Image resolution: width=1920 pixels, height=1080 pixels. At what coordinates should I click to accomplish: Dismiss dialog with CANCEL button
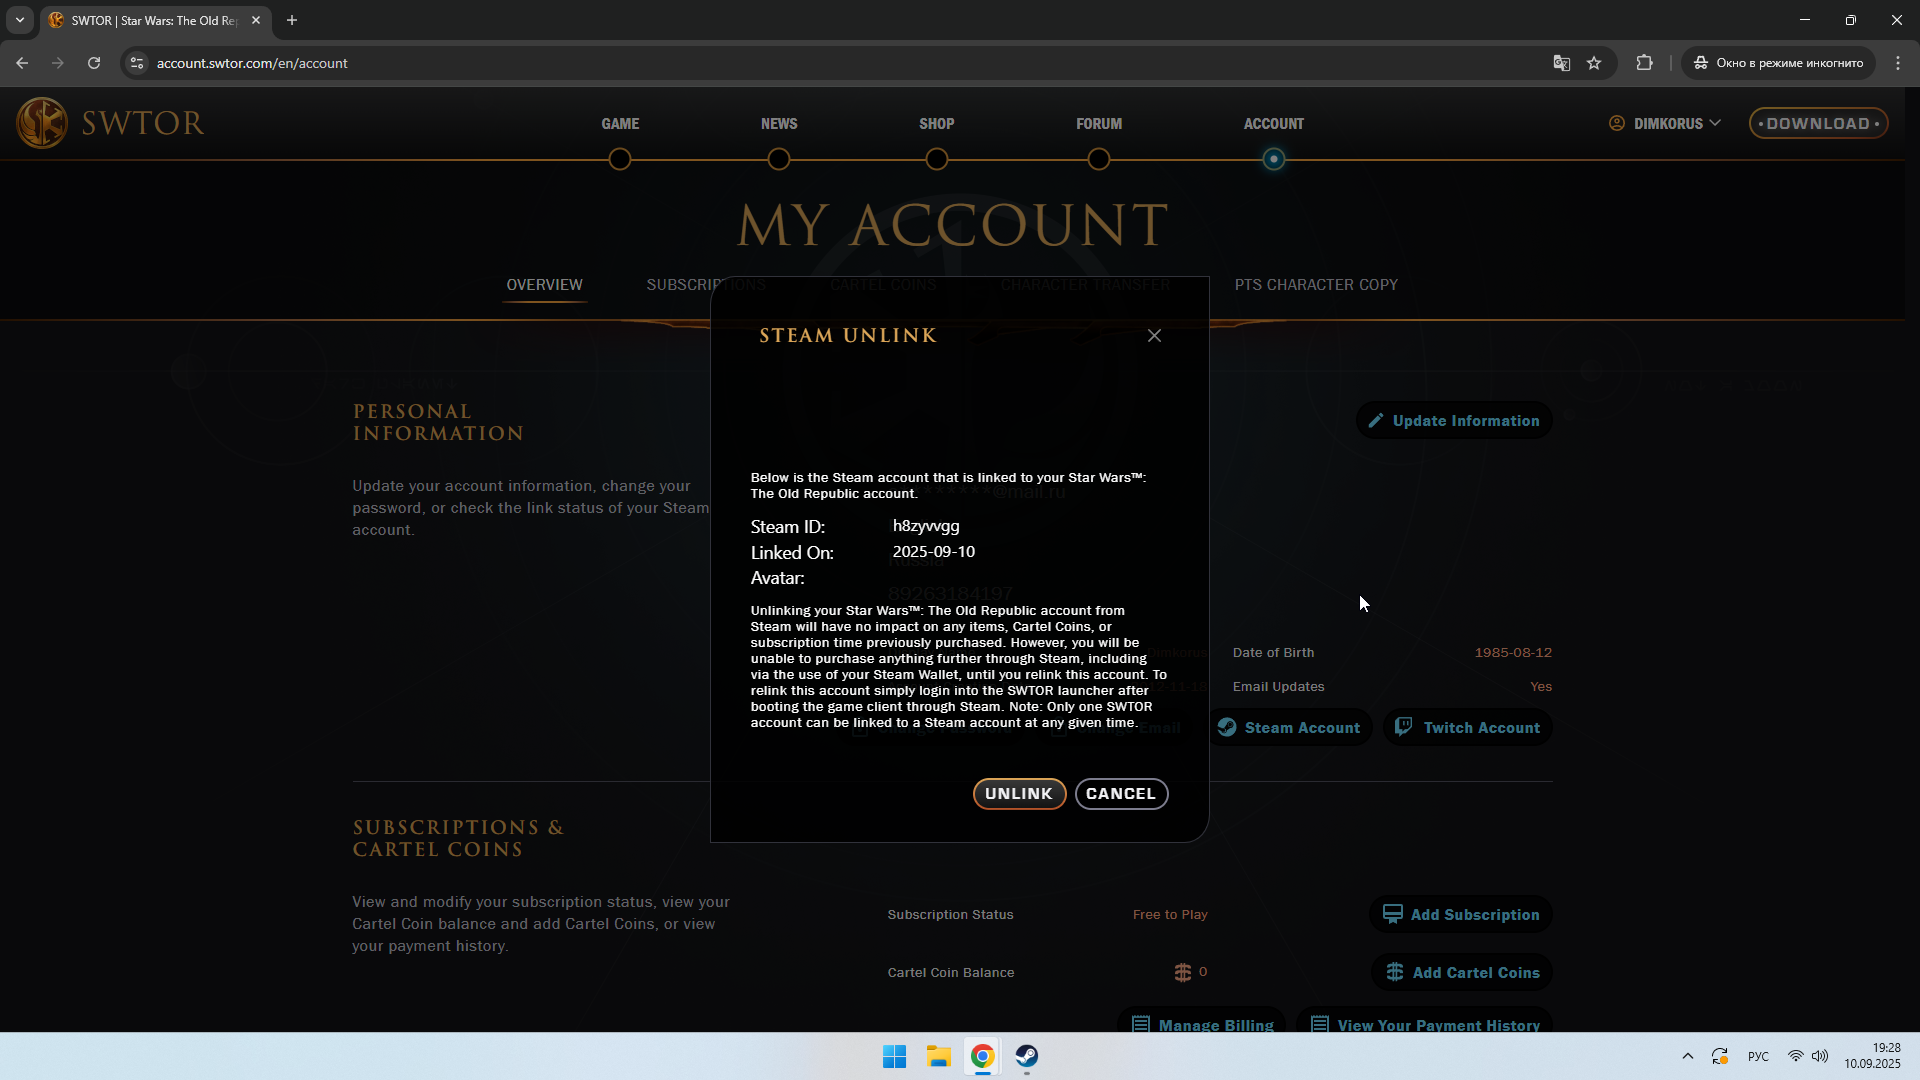tap(1121, 794)
